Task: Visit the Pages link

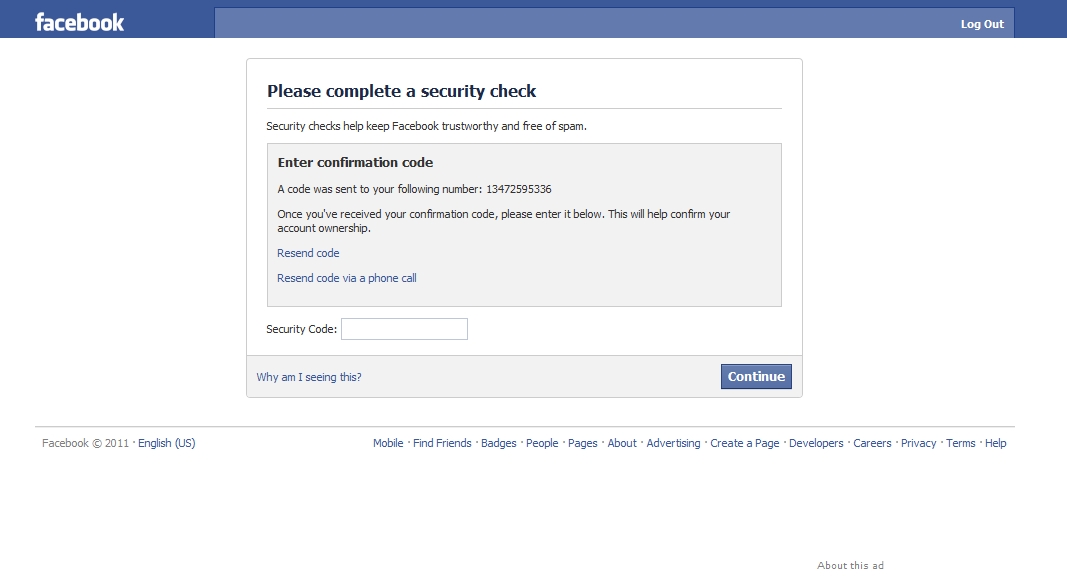Action: pos(582,443)
